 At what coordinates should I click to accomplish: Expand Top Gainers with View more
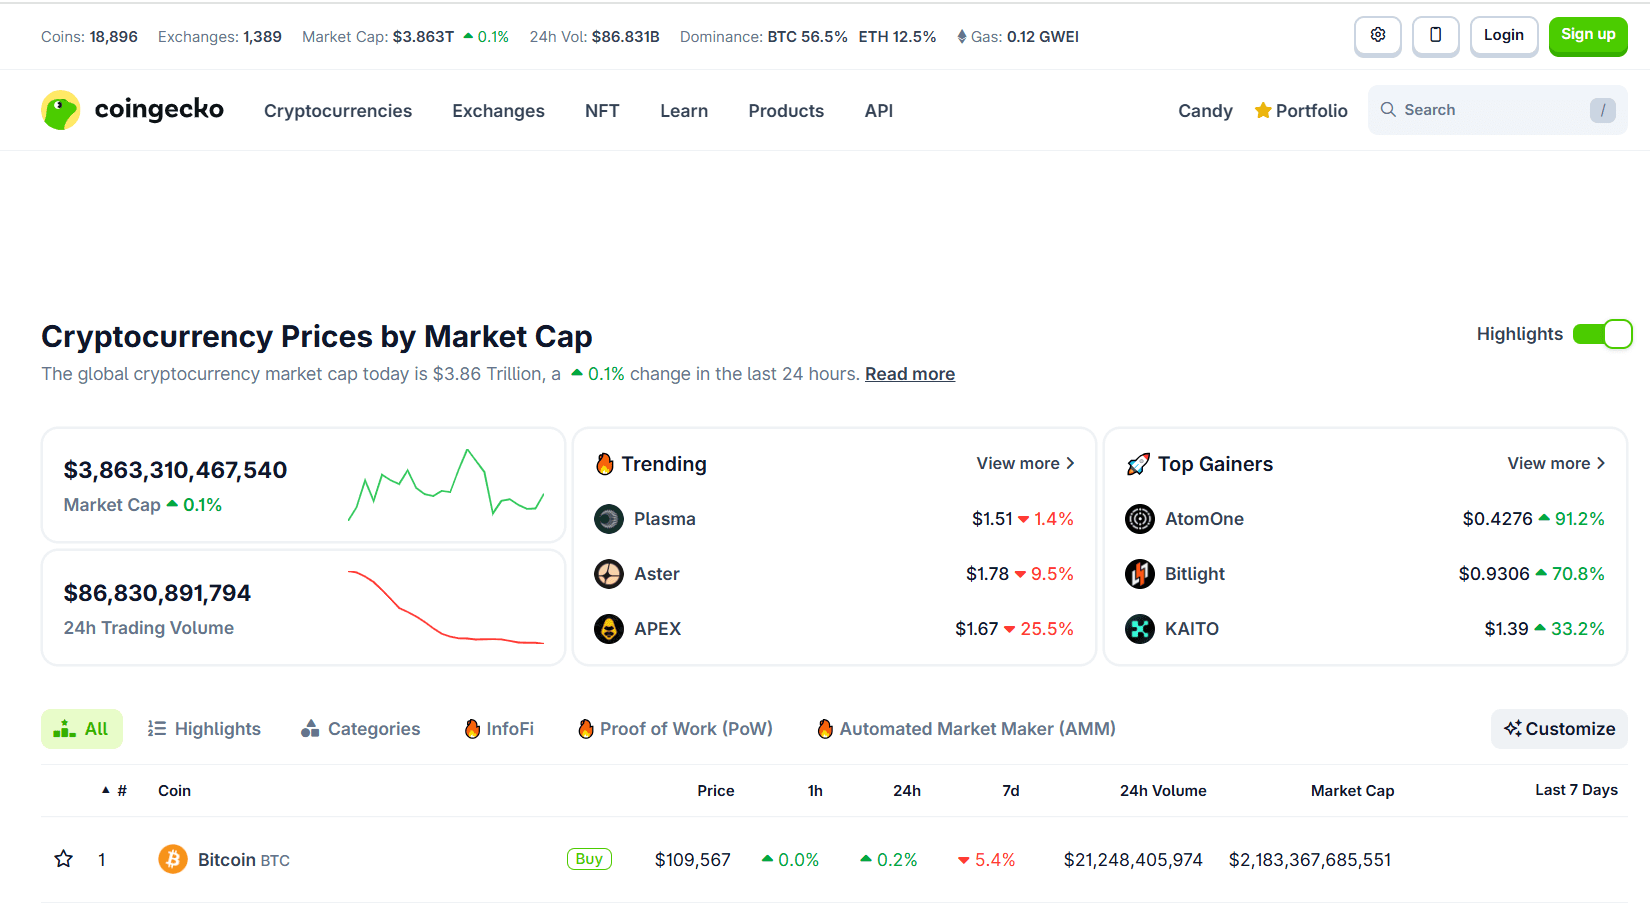(x=1556, y=463)
